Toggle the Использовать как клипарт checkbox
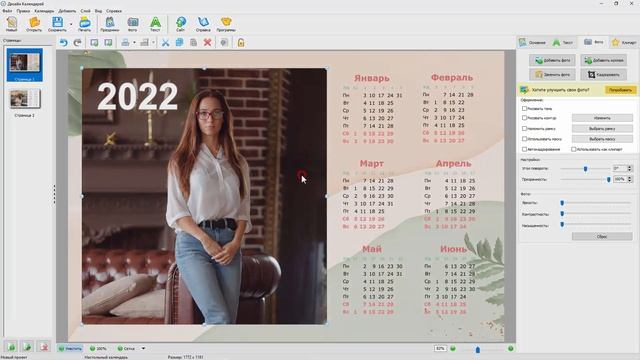This screenshot has height=360, width=640. (573, 149)
